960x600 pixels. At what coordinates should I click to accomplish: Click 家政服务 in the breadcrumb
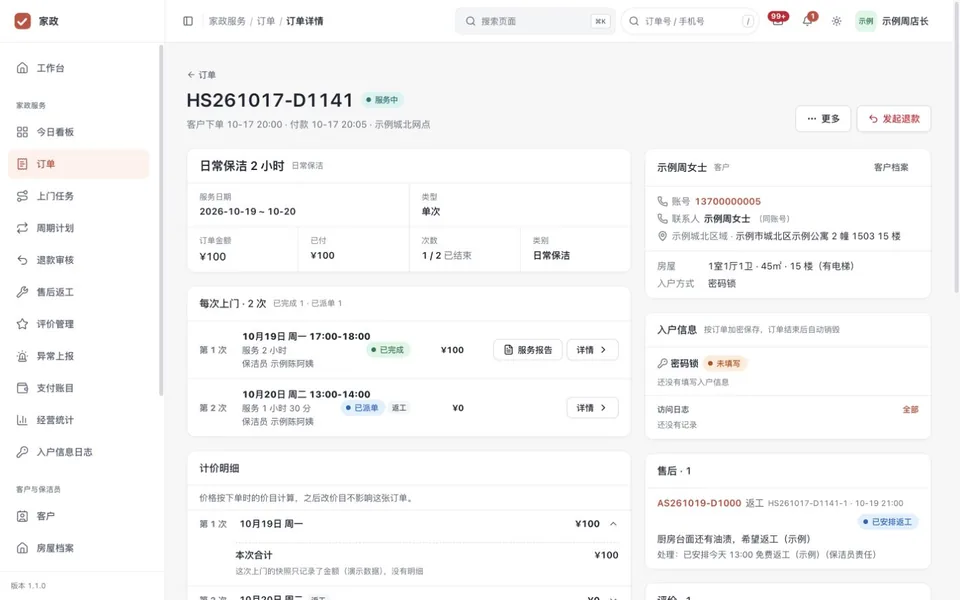[227, 21]
